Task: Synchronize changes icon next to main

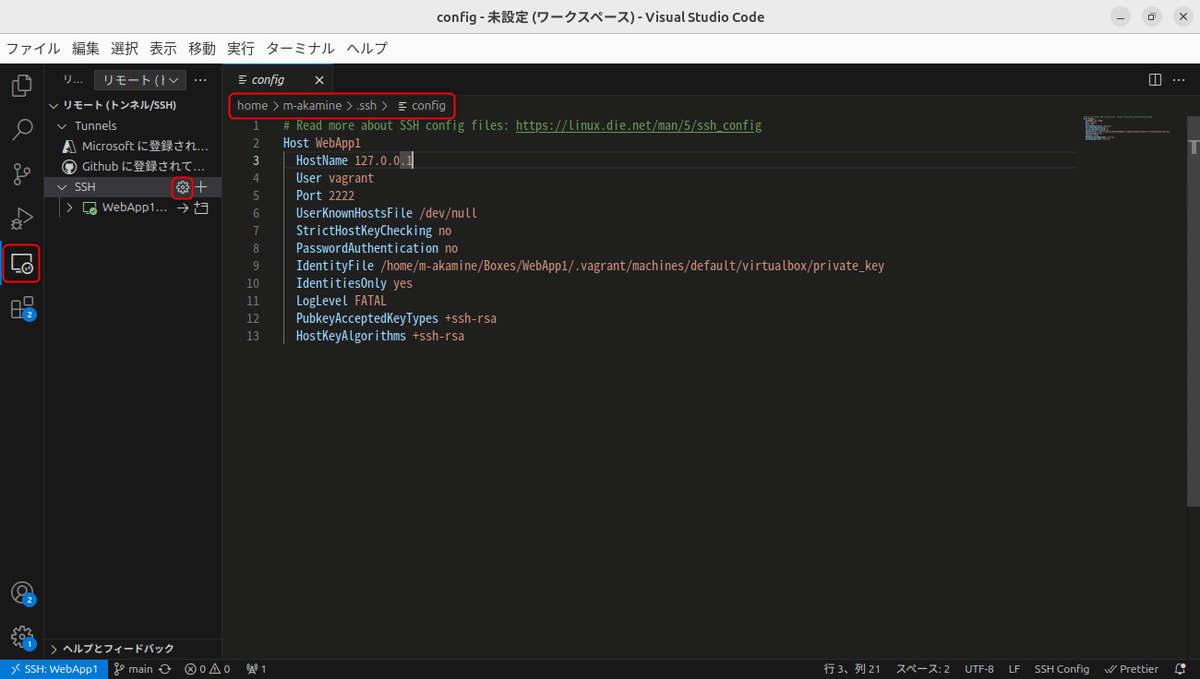Action: (165, 669)
